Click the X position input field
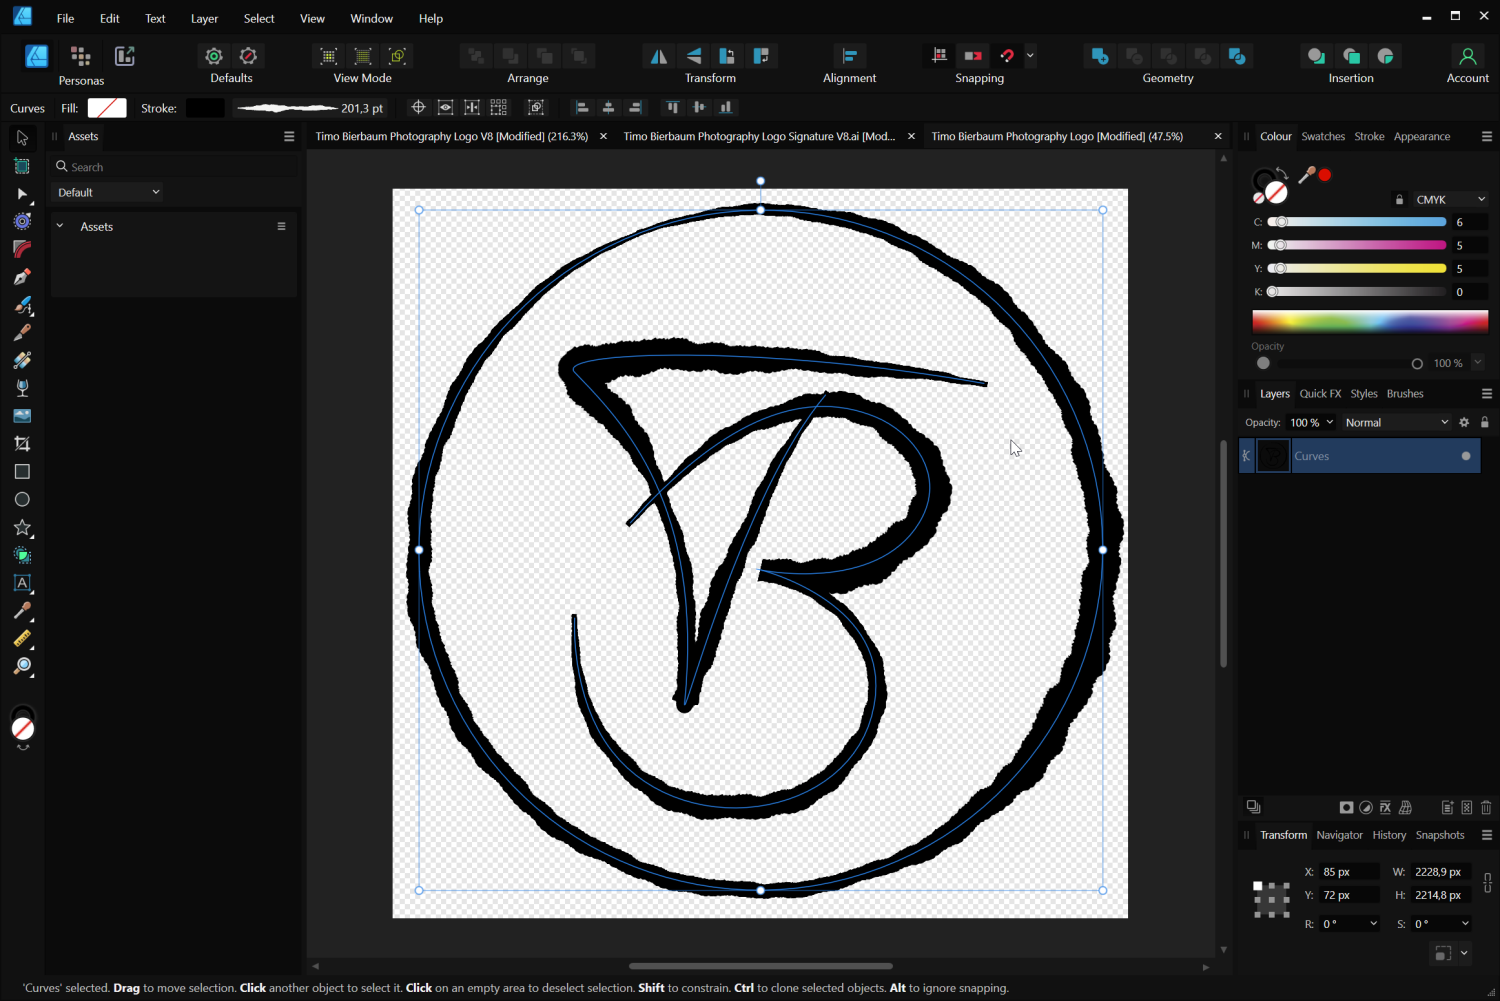The height and width of the screenshot is (1001, 1500). click(1348, 871)
